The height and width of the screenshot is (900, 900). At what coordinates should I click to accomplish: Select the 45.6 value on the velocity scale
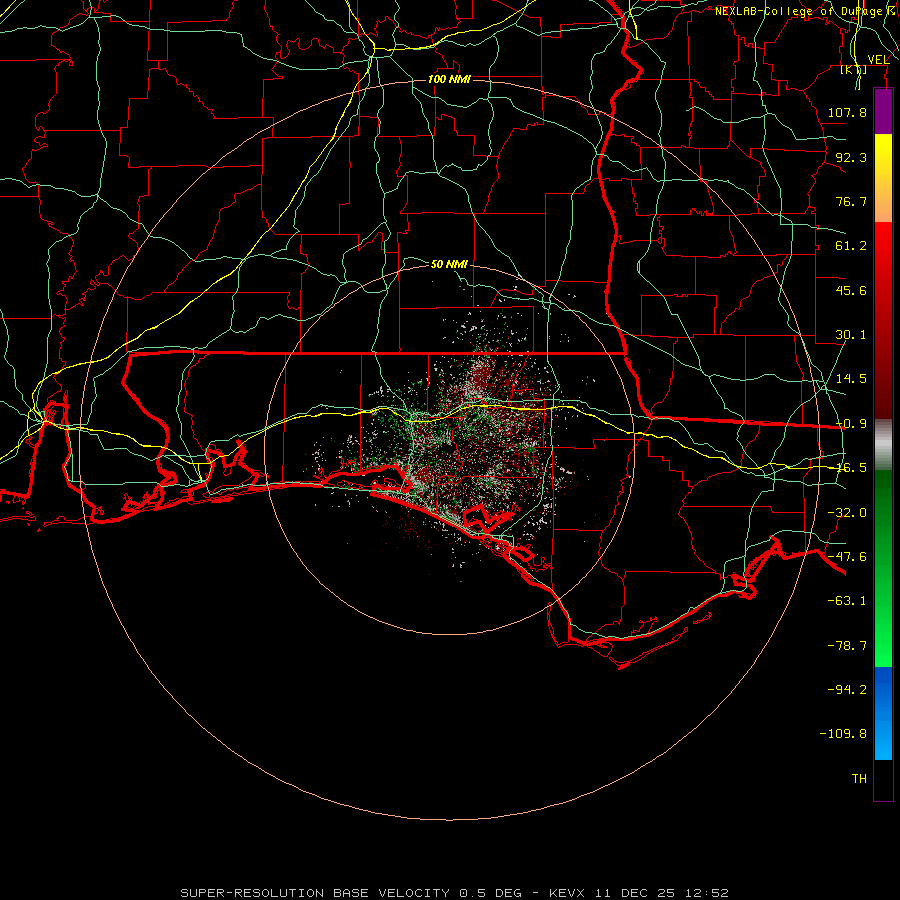851,290
